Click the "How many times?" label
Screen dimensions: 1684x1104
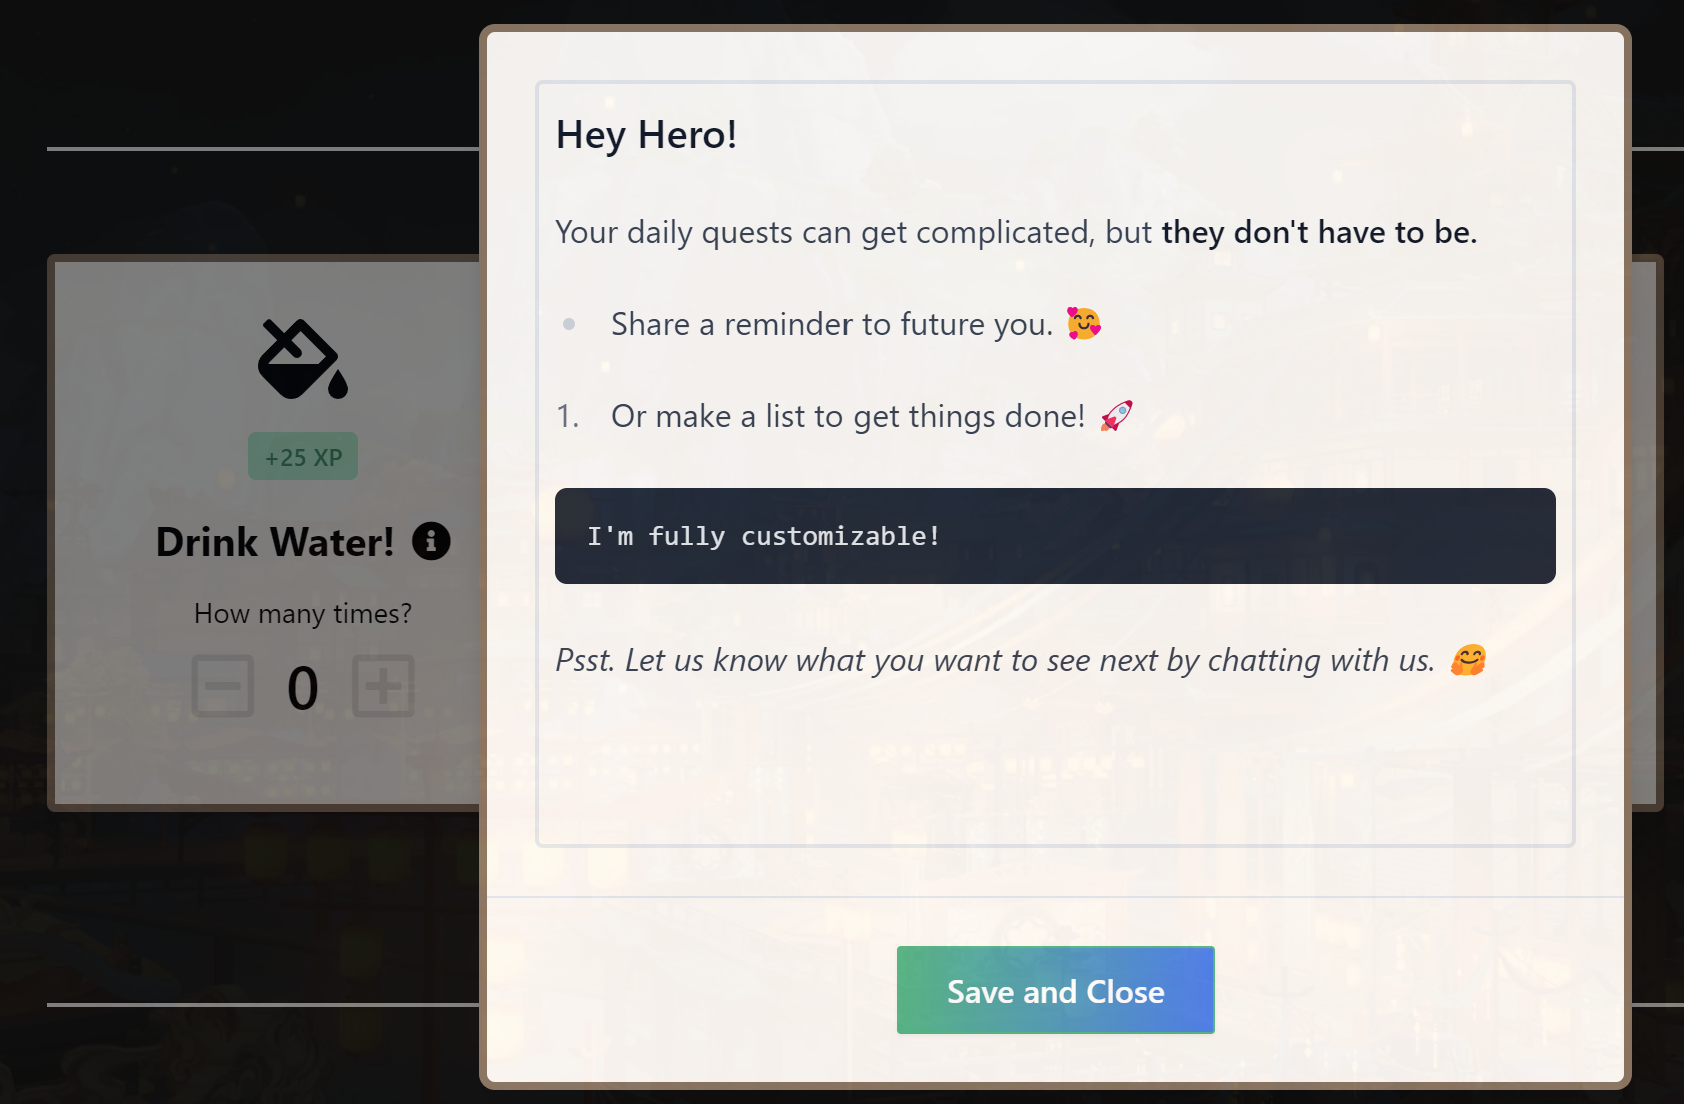(303, 613)
